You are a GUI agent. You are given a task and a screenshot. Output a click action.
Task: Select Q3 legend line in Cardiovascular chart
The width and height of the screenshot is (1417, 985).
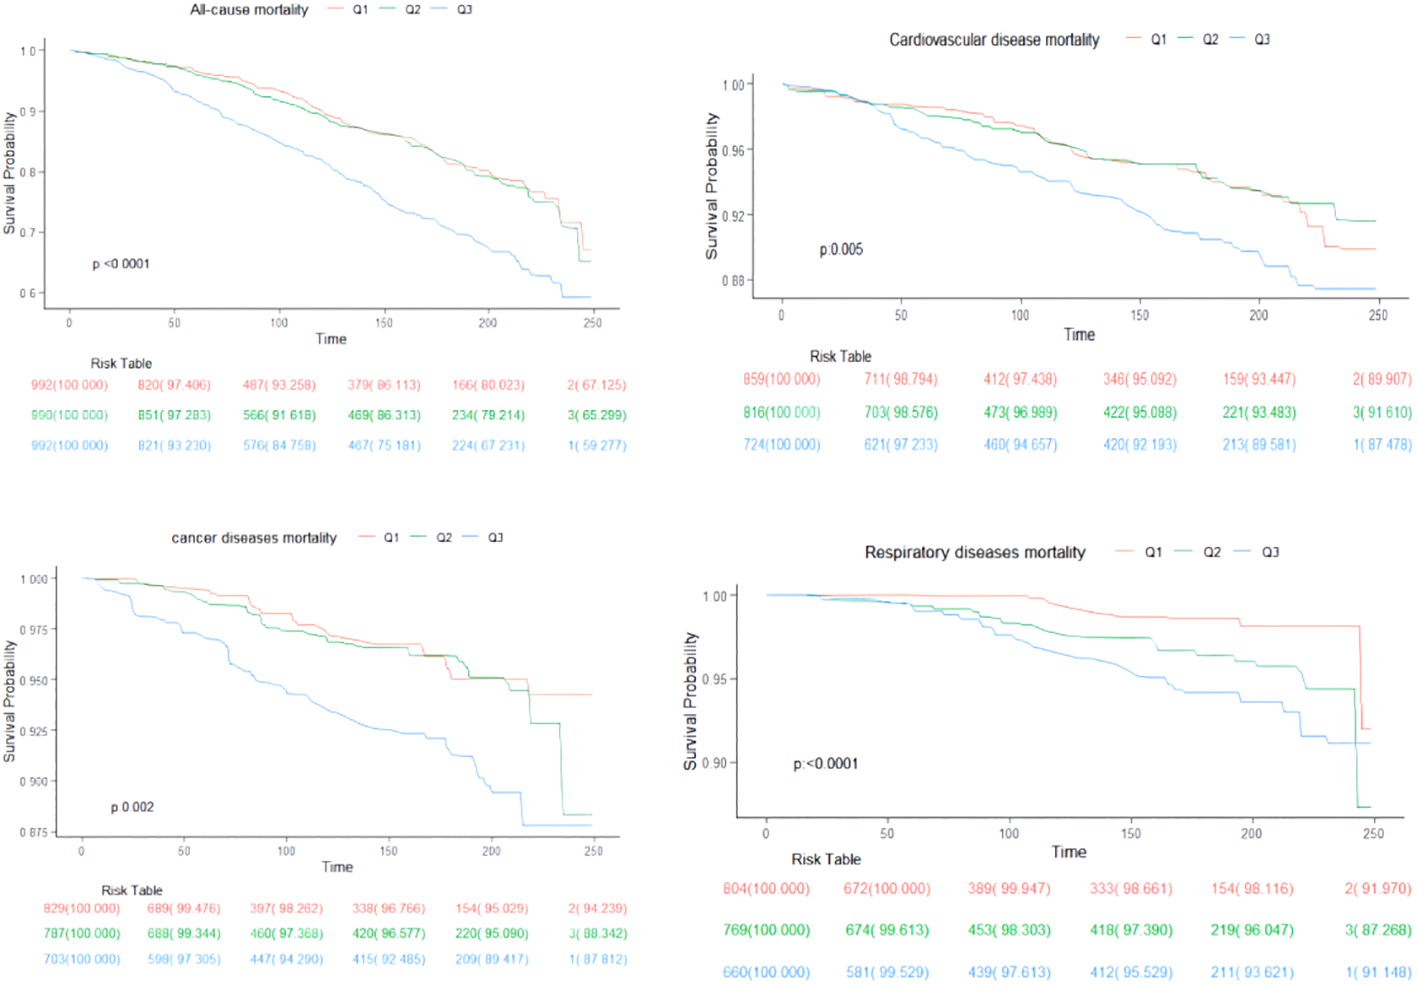tap(1238, 40)
